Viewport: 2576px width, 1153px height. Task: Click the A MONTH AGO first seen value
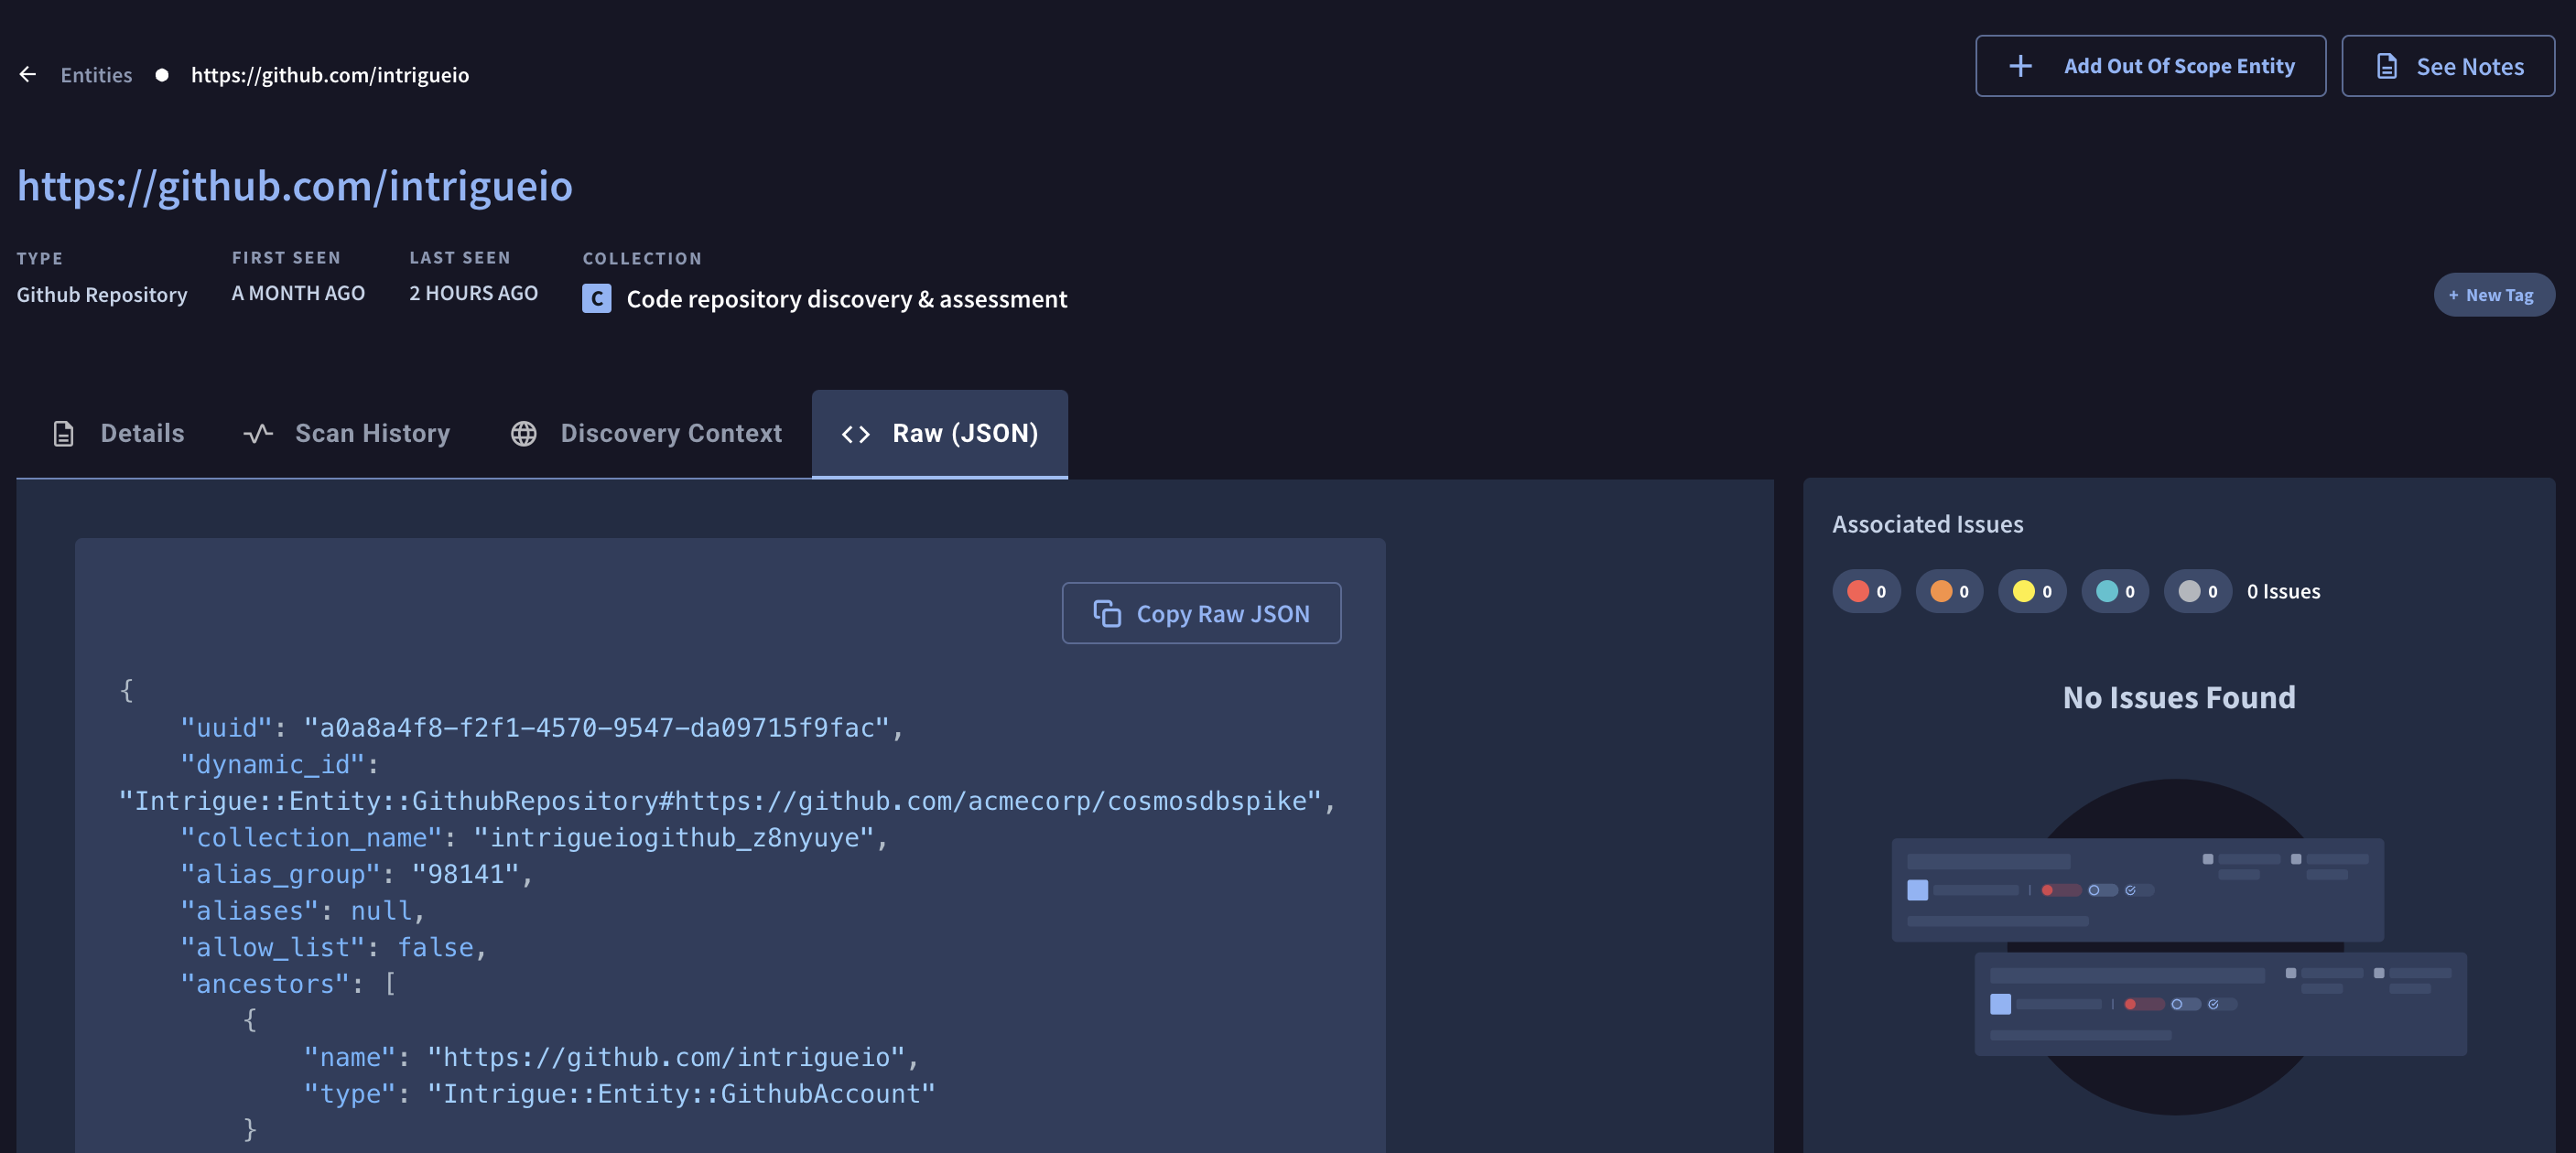[x=298, y=293]
